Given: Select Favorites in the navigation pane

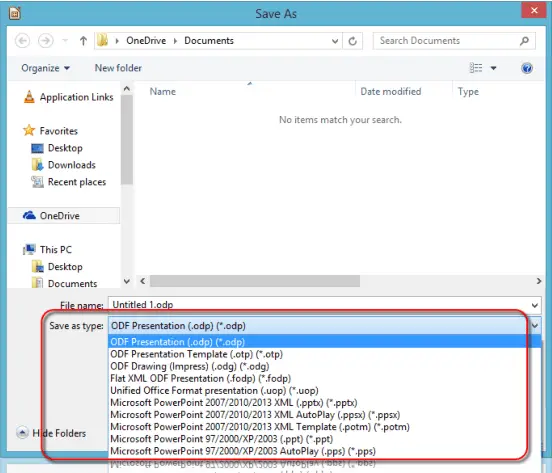Looking at the screenshot, I should 59,131.
